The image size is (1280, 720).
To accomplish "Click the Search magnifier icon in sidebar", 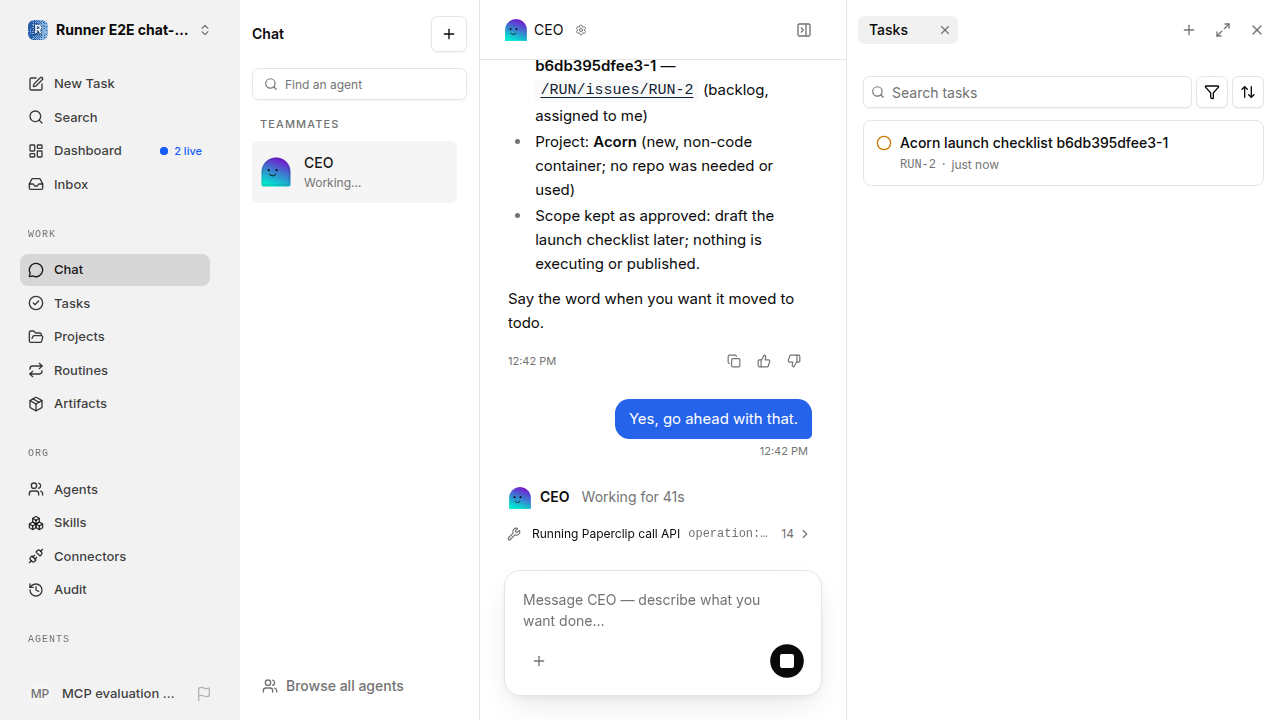I will click(36, 117).
